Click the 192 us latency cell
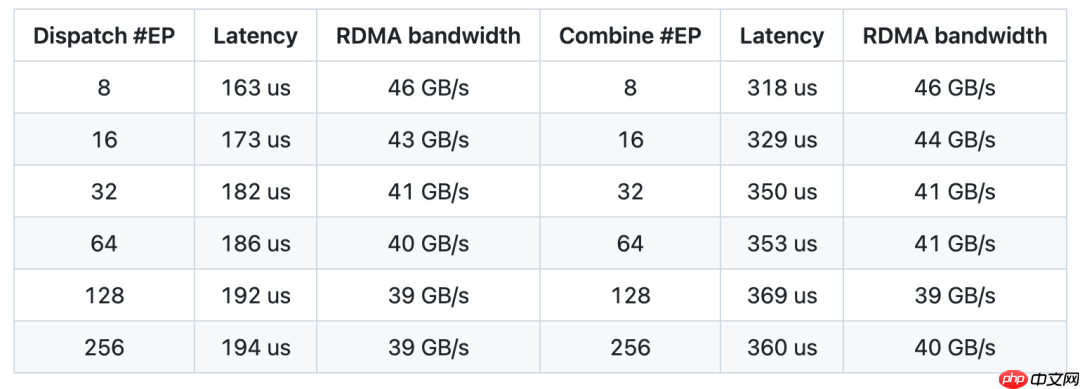The height and width of the screenshot is (389, 1080). (256, 295)
